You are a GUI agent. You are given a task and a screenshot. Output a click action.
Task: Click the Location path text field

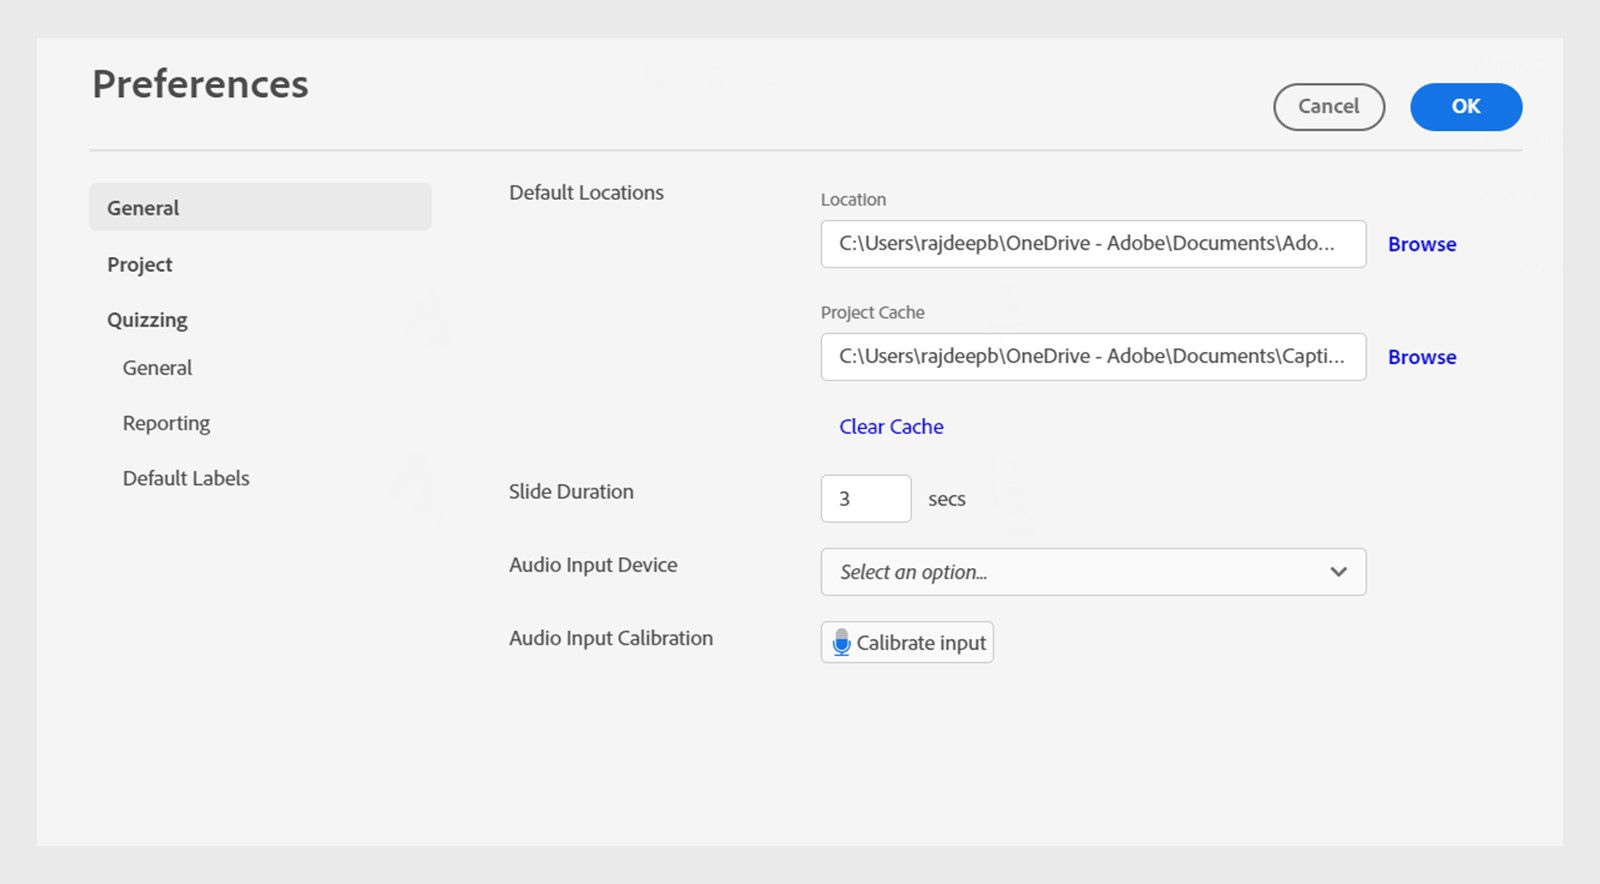pos(1092,244)
